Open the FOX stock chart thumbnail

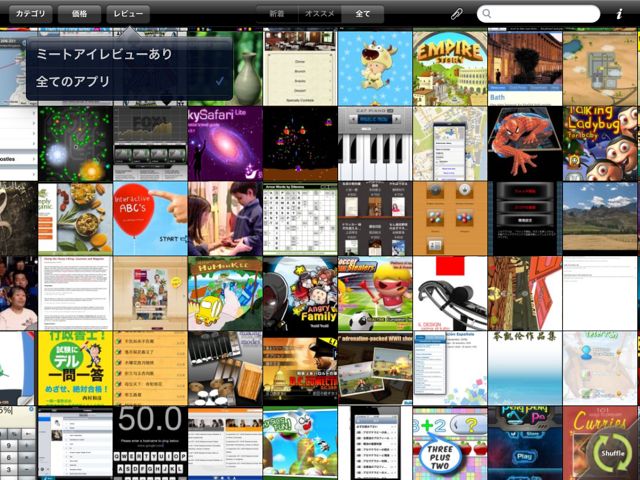pyautogui.click(x=150, y=144)
